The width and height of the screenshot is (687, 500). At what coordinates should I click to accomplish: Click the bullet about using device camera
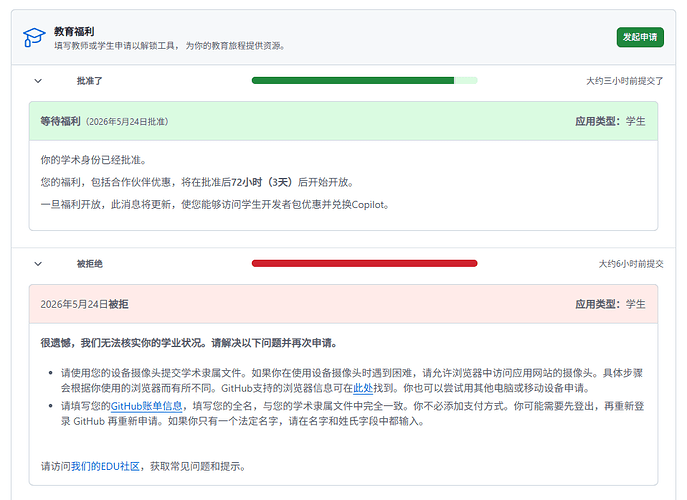click(352, 380)
